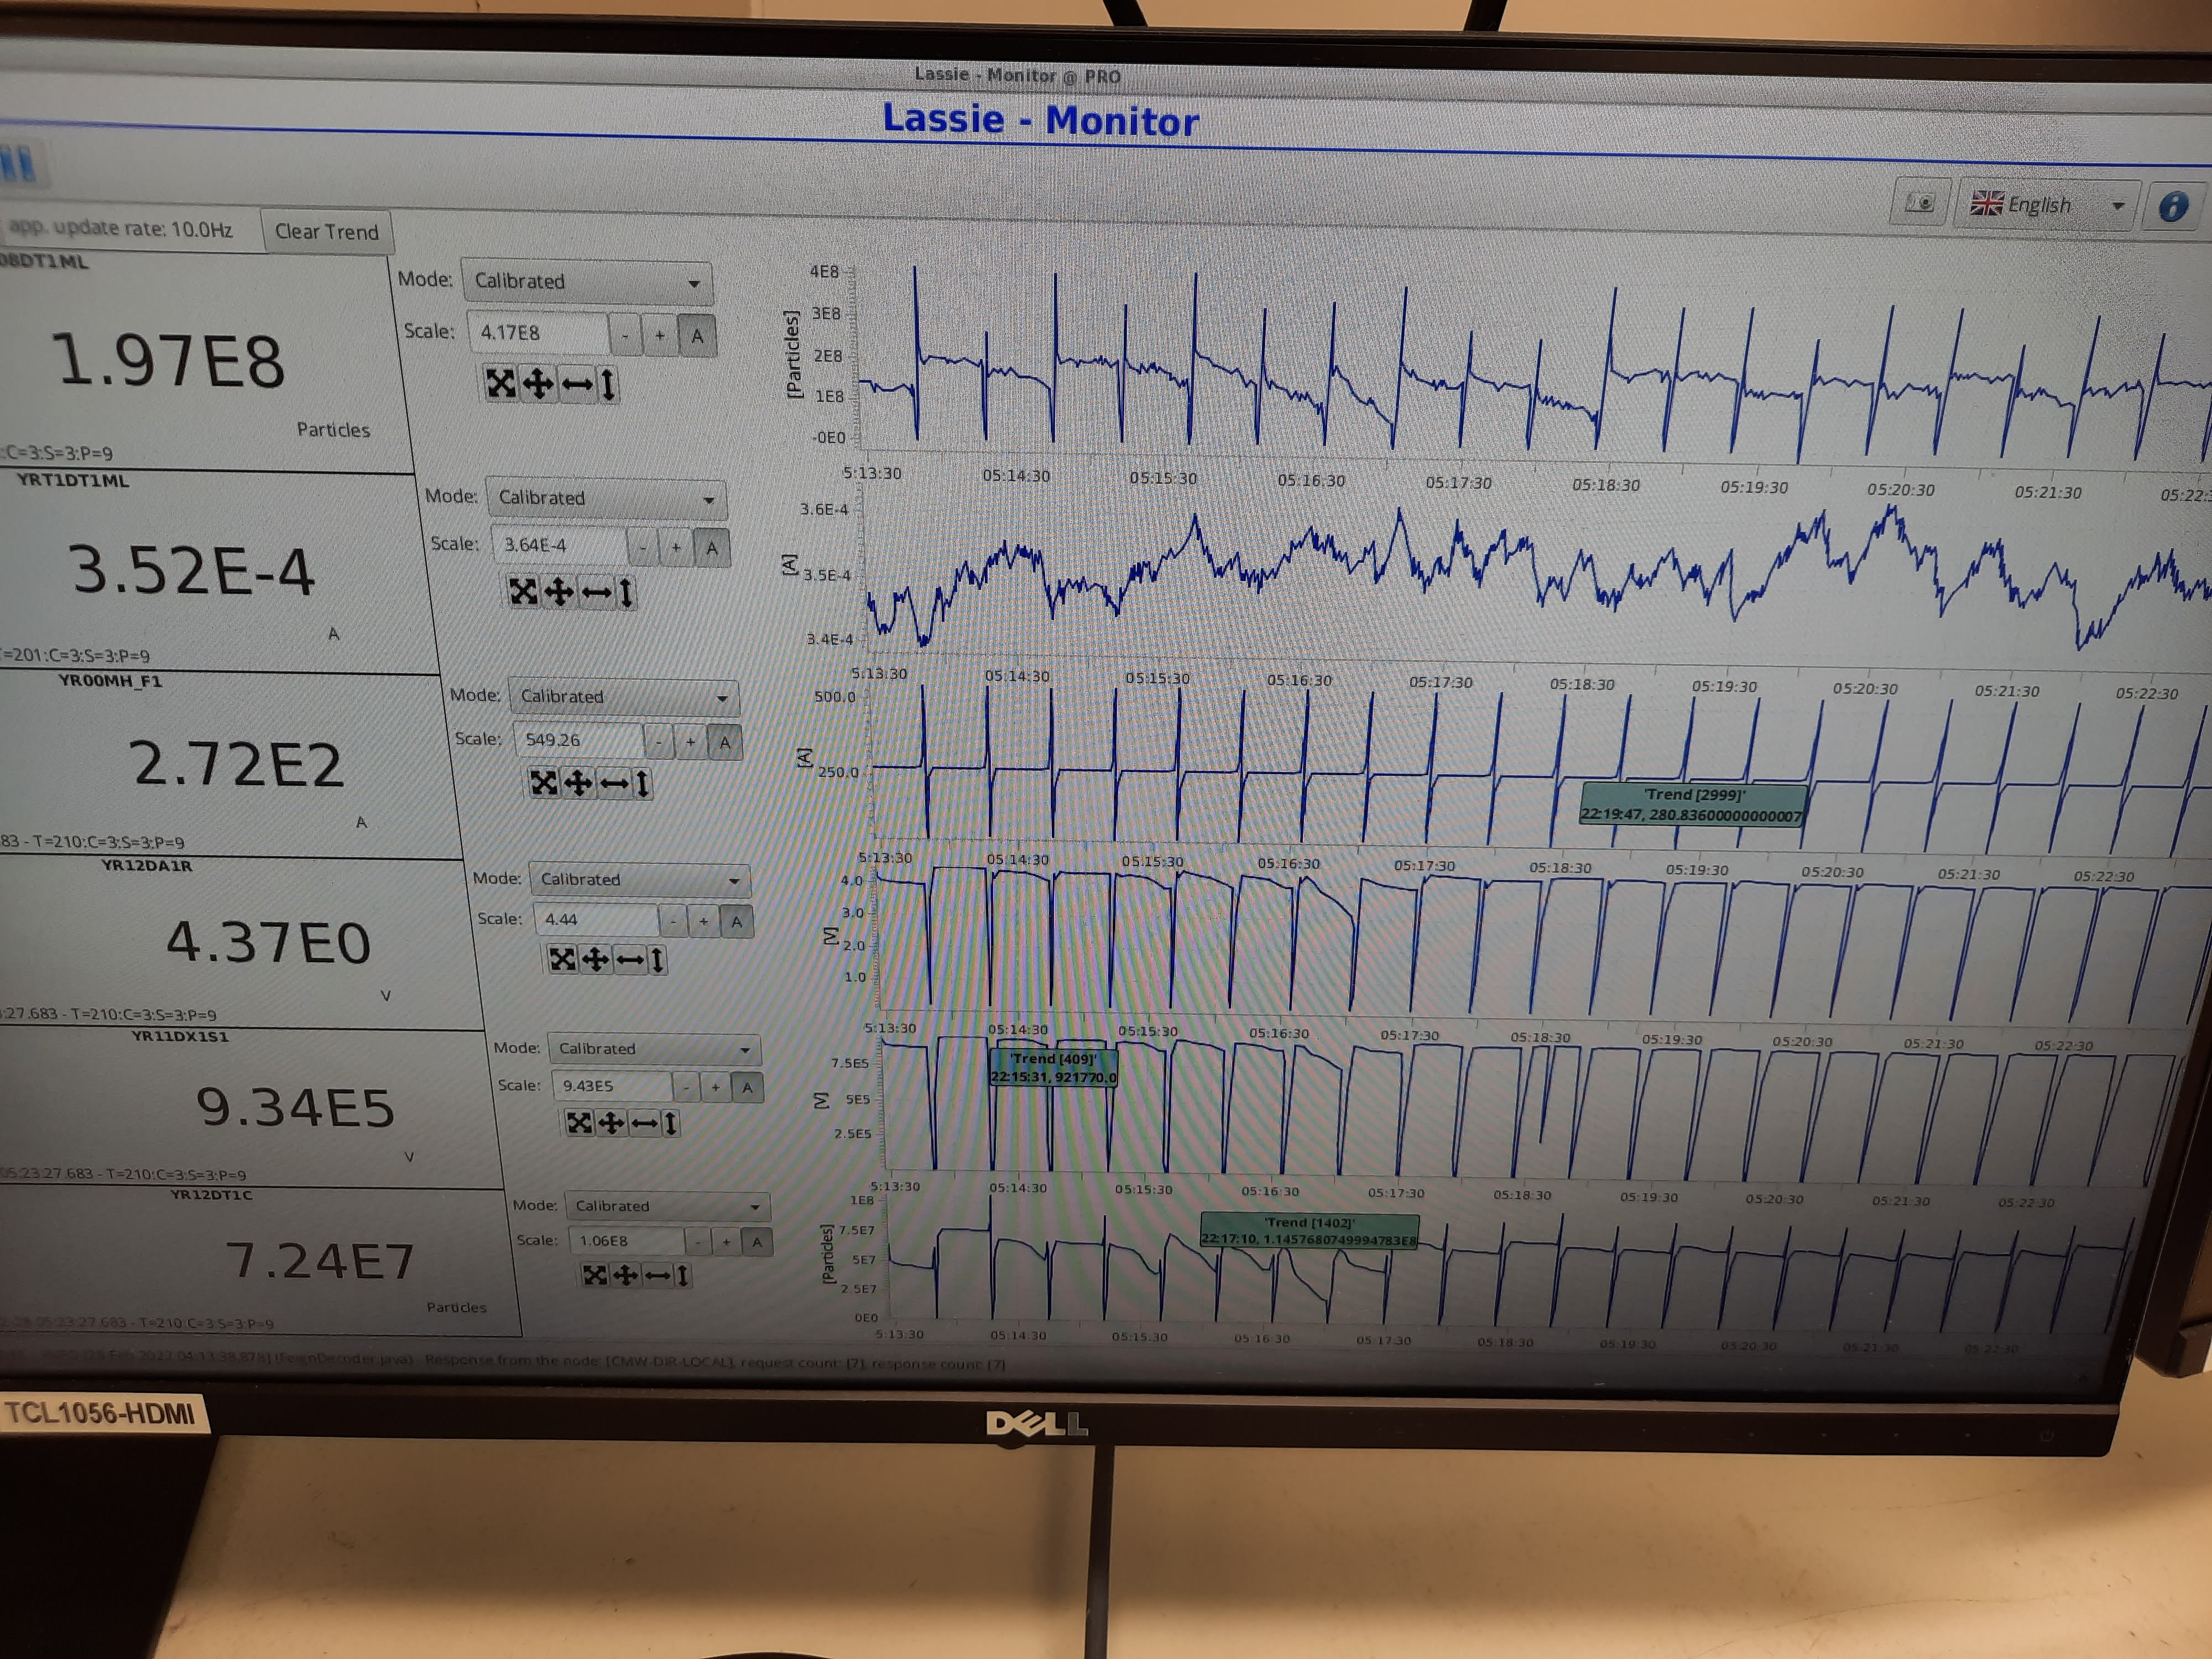2212x1659 pixels.
Task: Select the pan icon in the 4.44 scale row
Action: [x=596, y=960]
